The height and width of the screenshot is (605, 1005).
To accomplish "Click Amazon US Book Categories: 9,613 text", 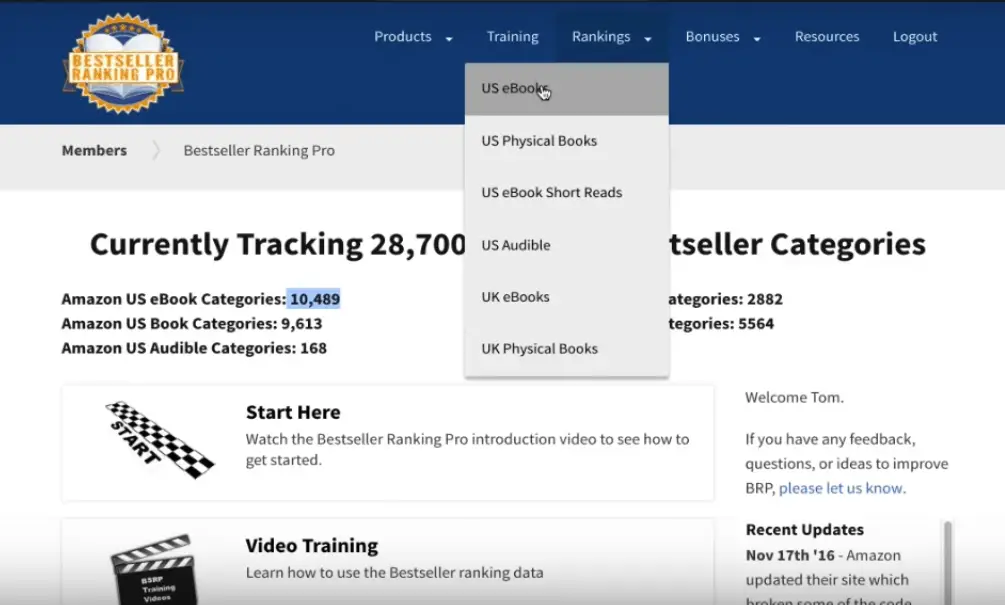I will [x=192, y=324].
